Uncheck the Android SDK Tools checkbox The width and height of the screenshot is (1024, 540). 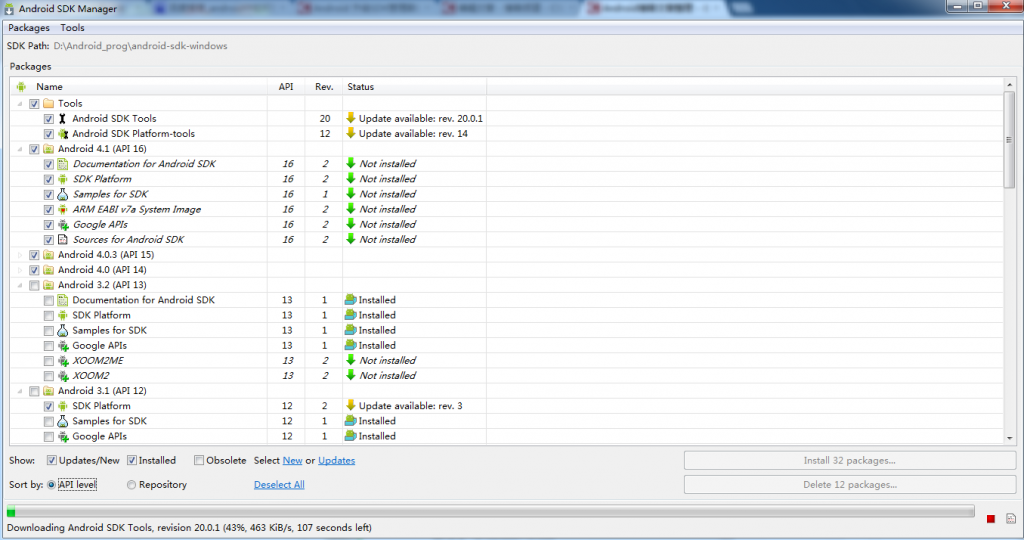point(49,119)
